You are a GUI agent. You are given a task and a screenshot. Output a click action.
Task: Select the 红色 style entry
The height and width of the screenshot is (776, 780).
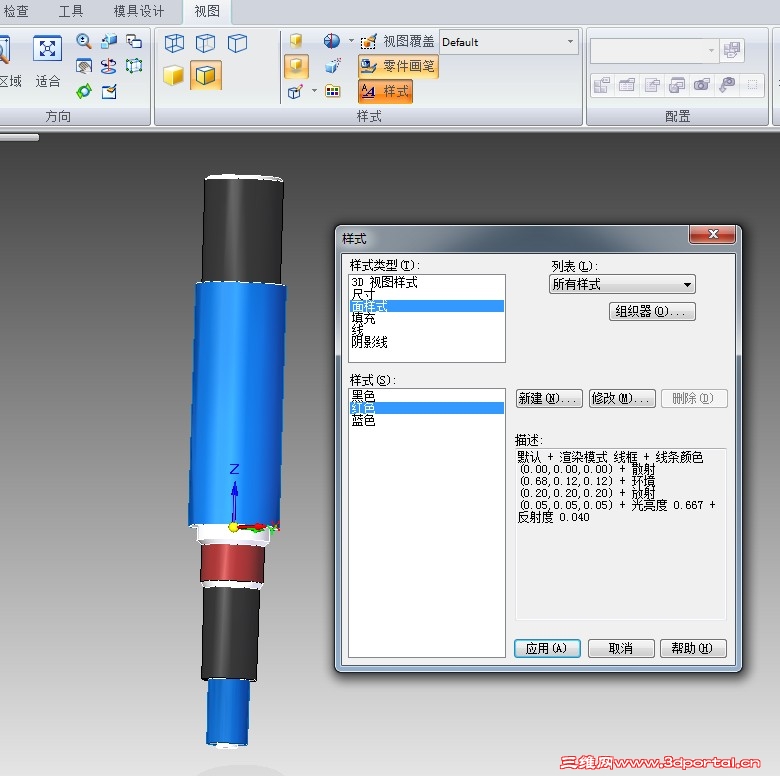[426, 408]
